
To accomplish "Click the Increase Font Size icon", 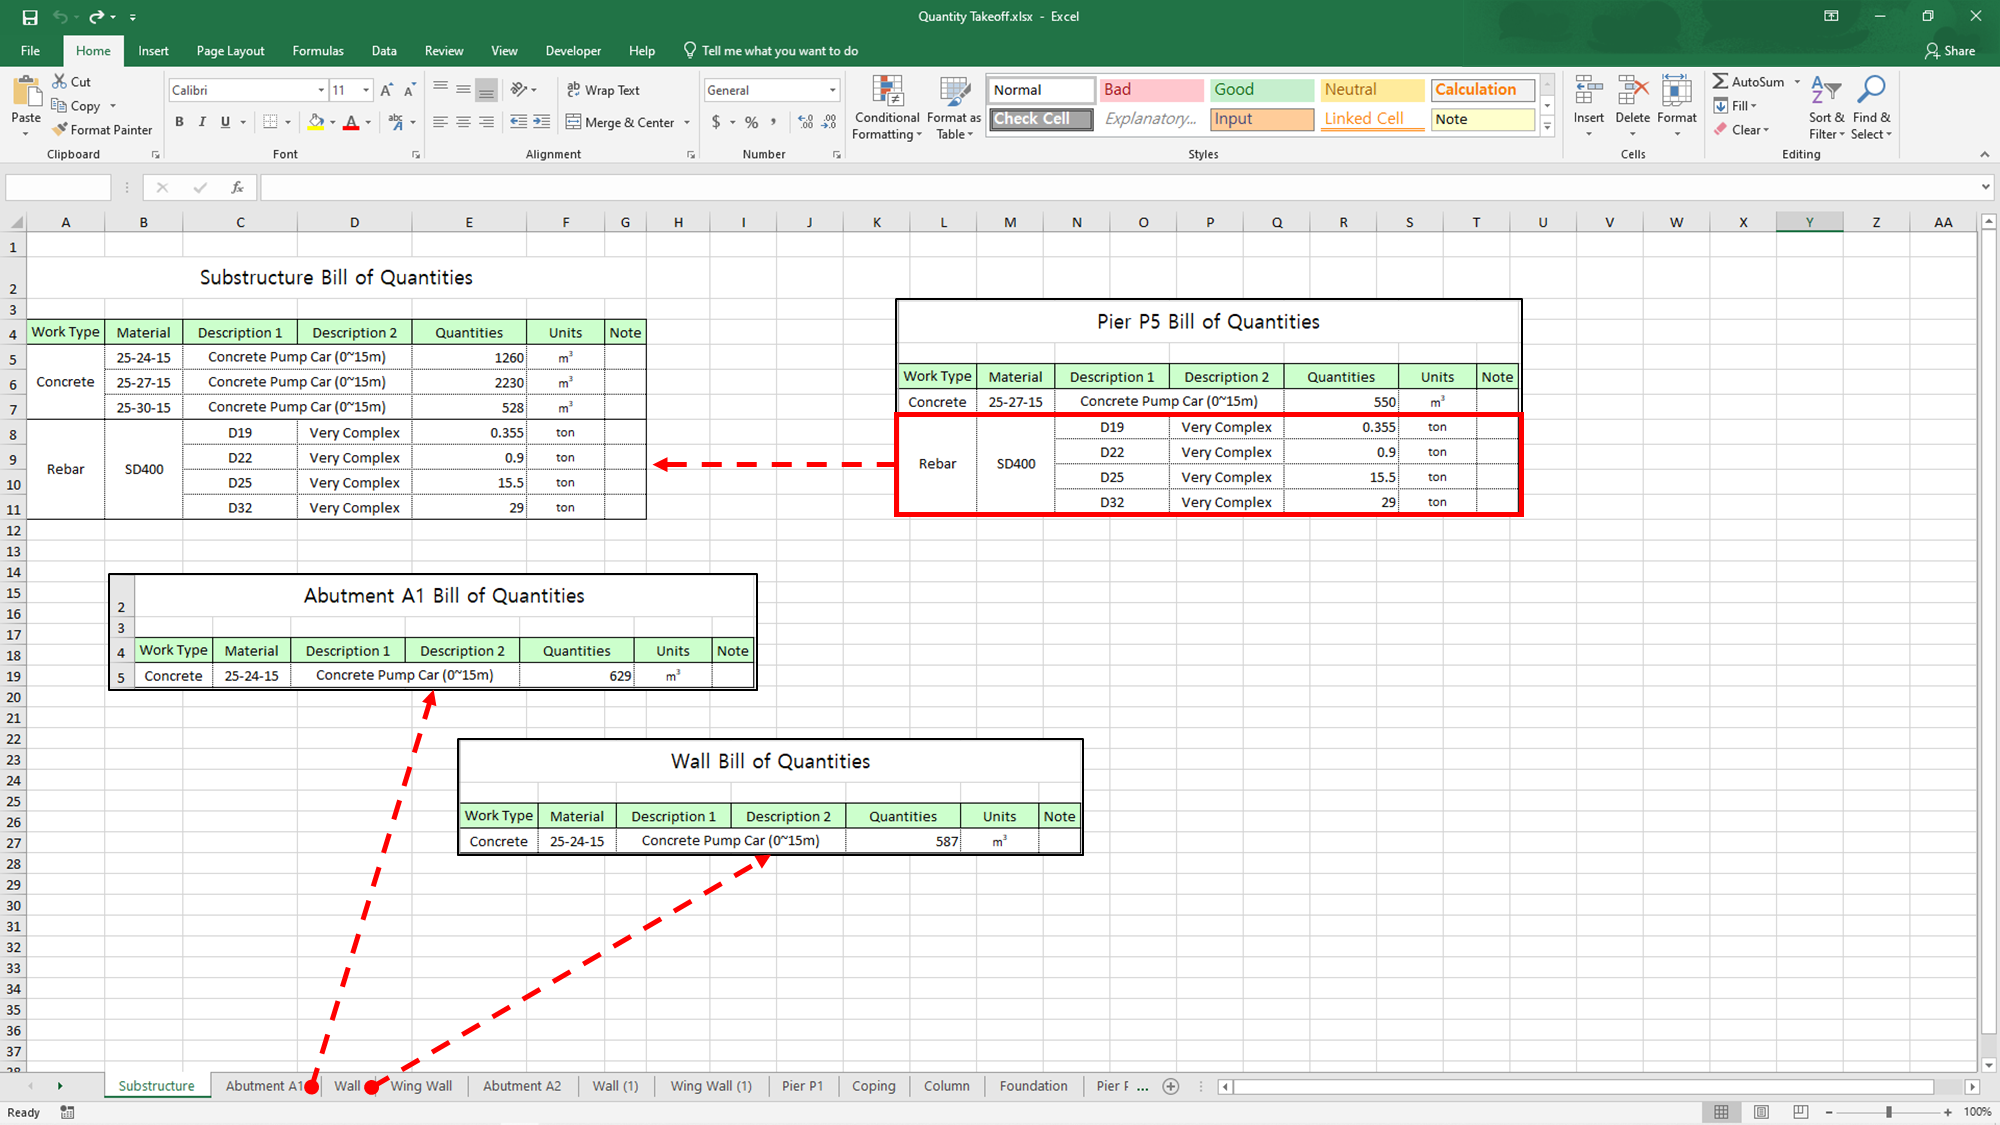I will pos(386,90).
